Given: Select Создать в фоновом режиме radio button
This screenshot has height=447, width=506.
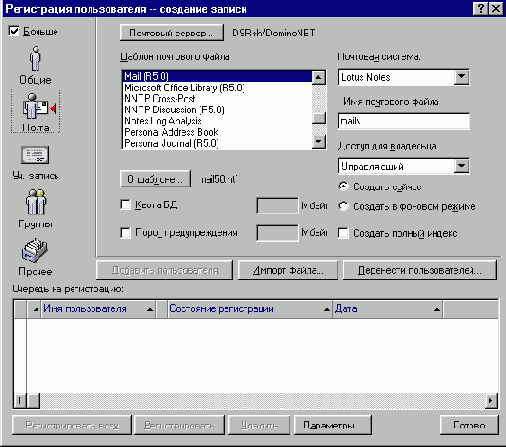Looking at the screenshot, I should [x=343, y=206].
